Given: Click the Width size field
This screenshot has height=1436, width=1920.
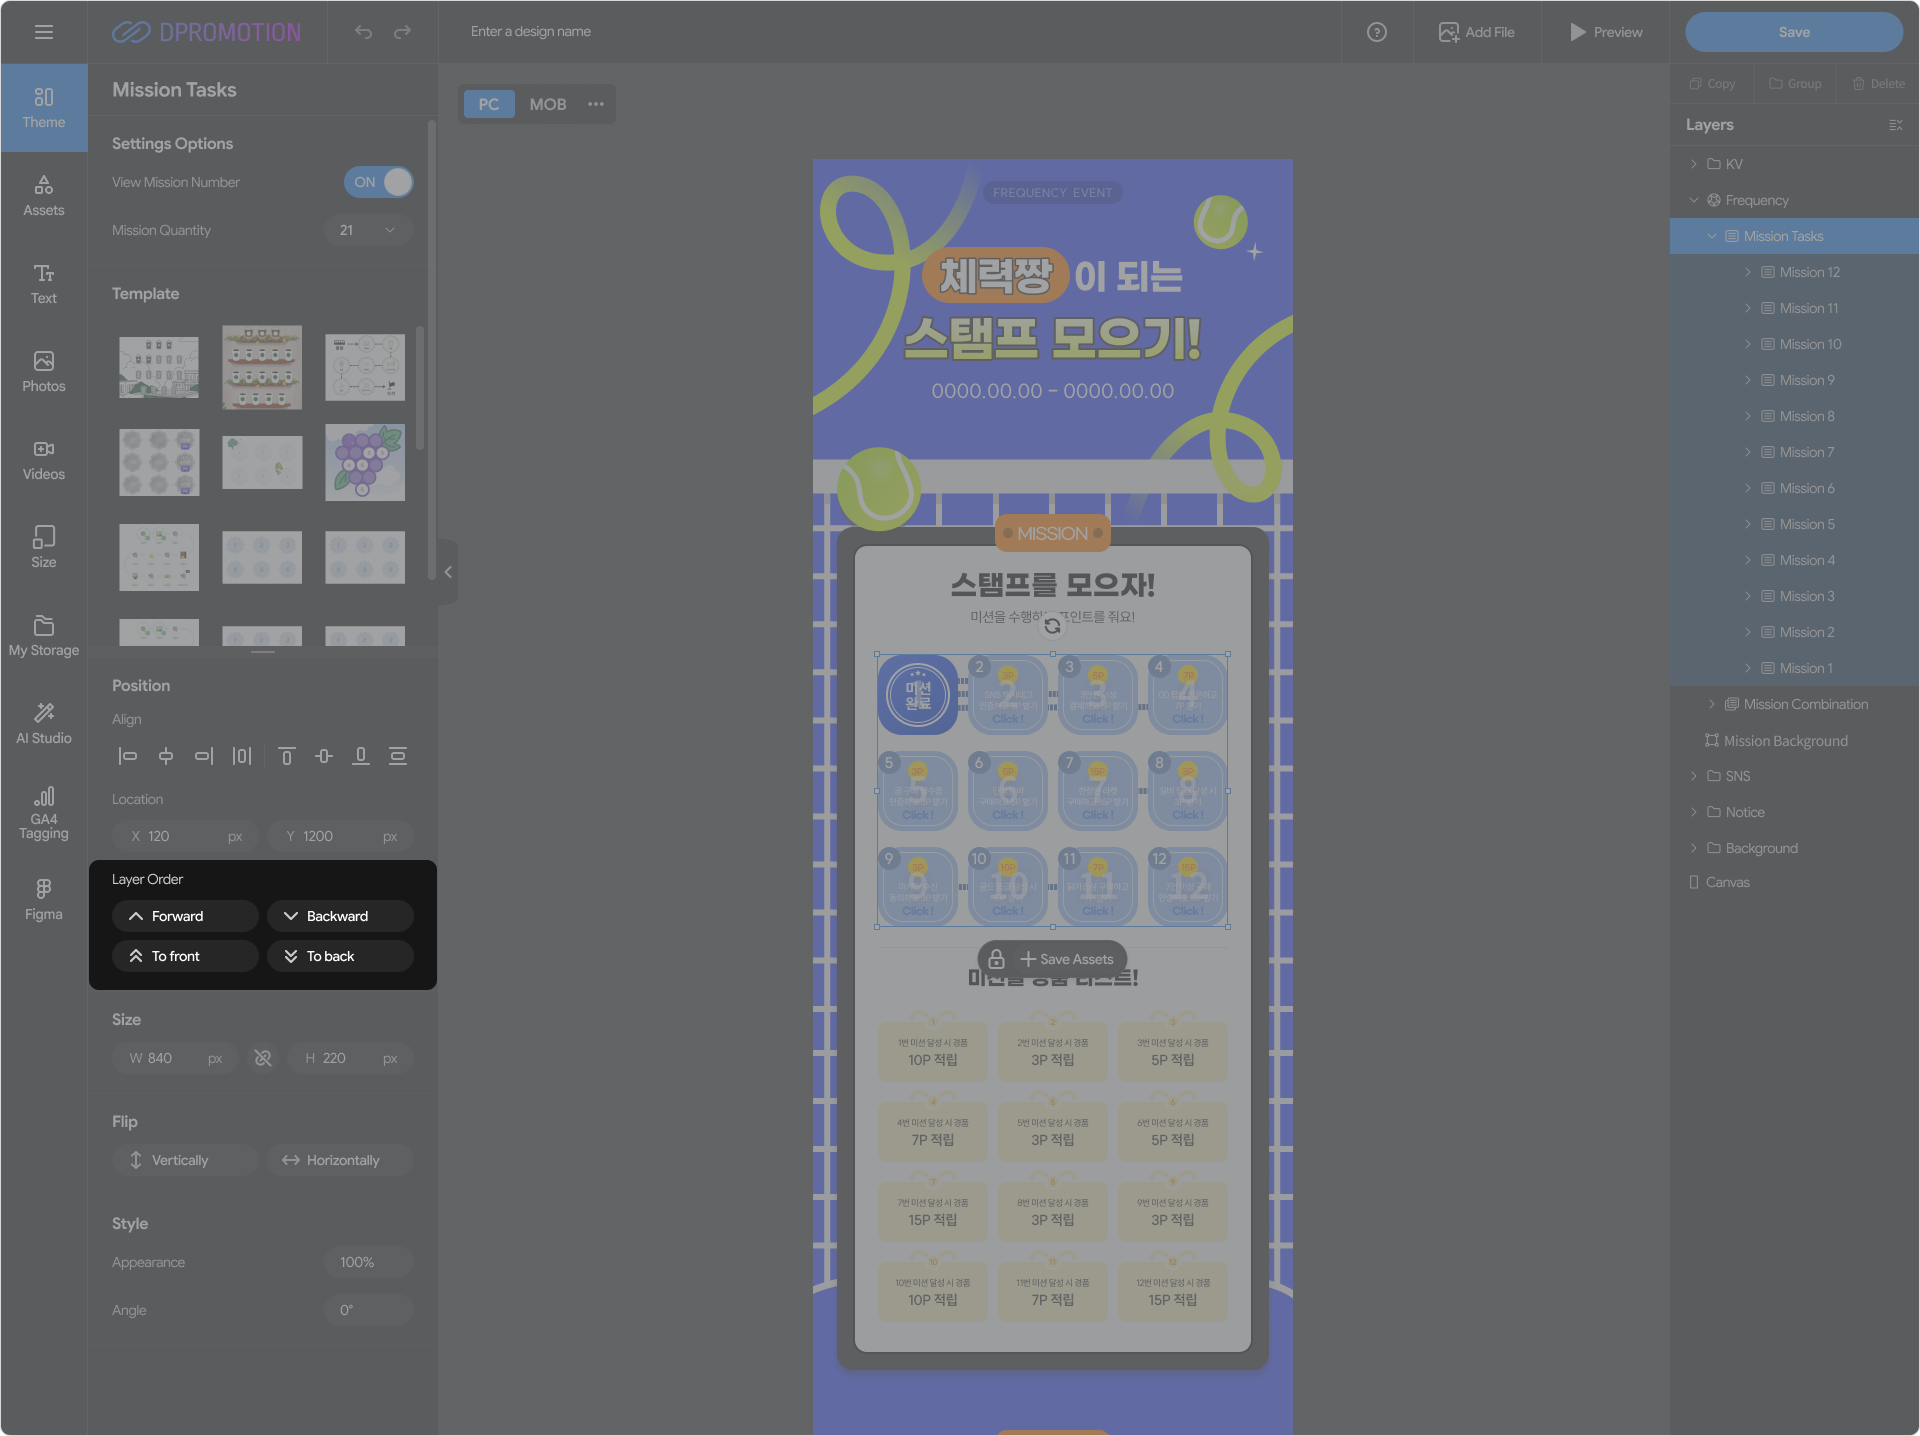Looking at the screenshot, I should coord(175,1058).
